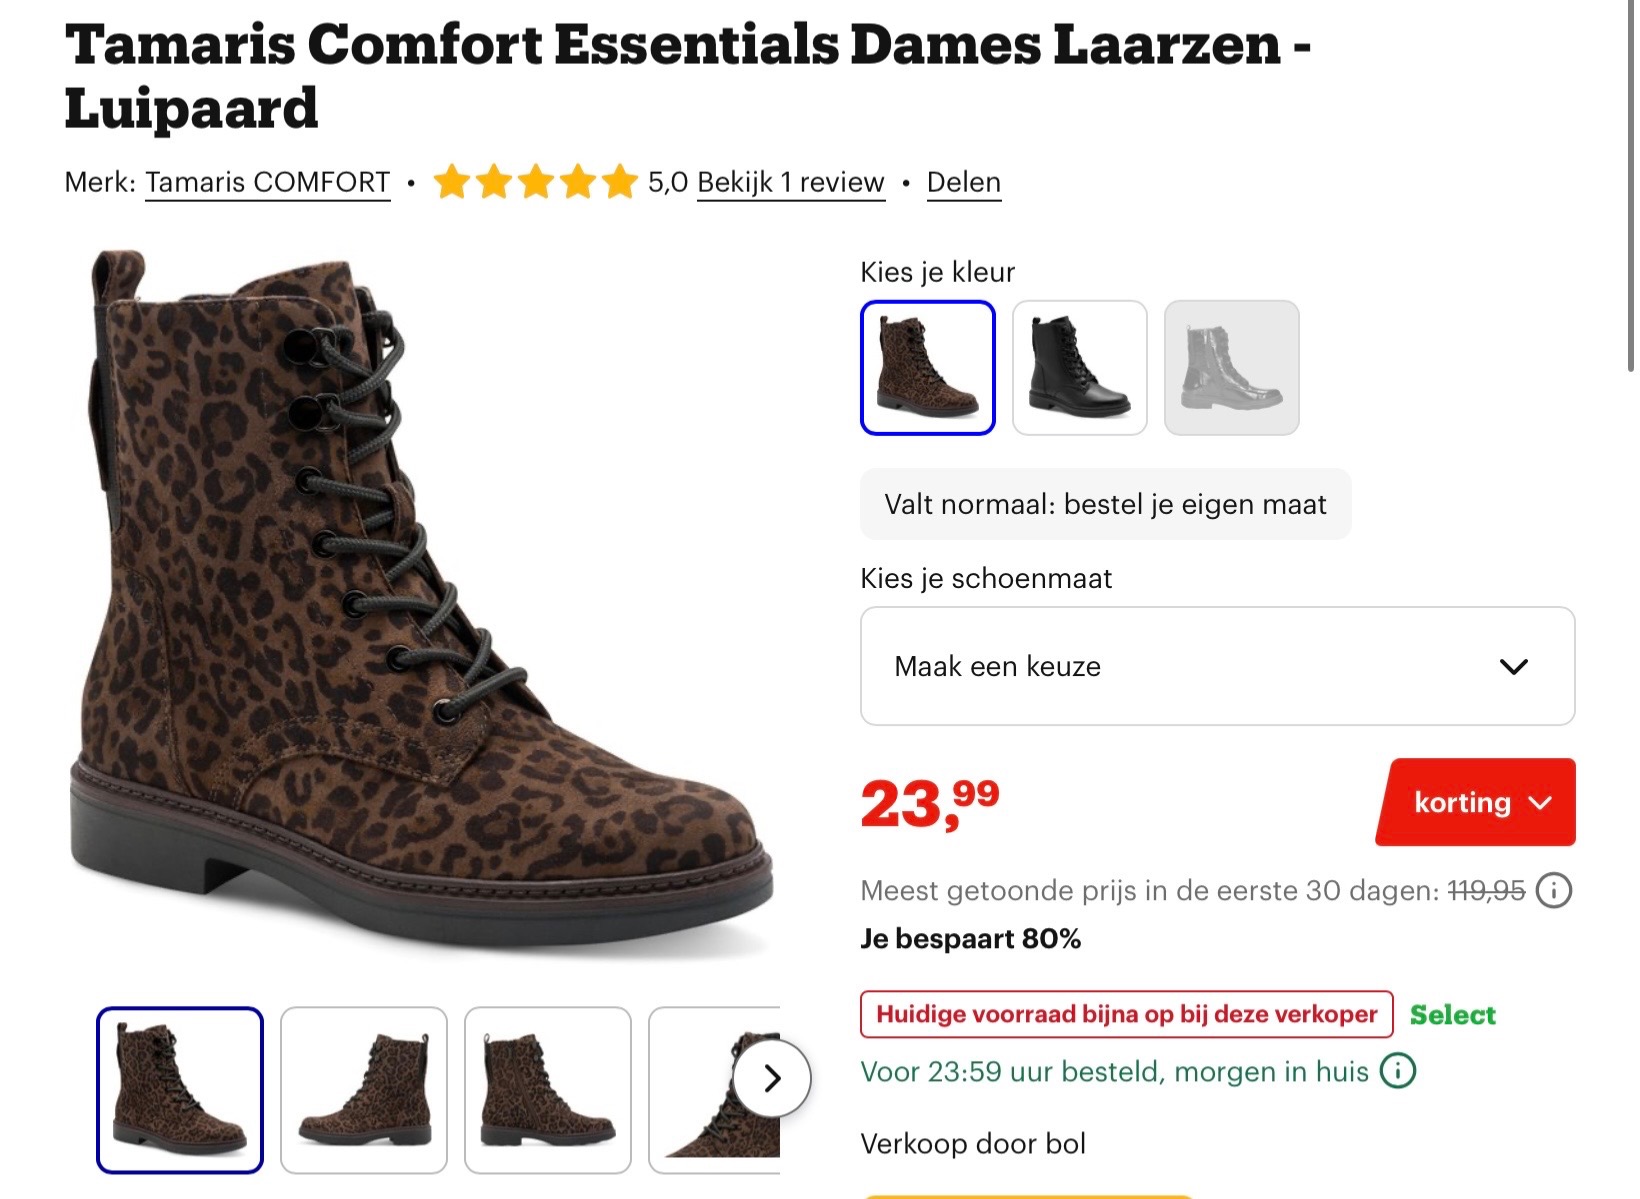Open the shoe size dropdown
This screenshot has height=1199, width=1640.
coord(1217,666)
